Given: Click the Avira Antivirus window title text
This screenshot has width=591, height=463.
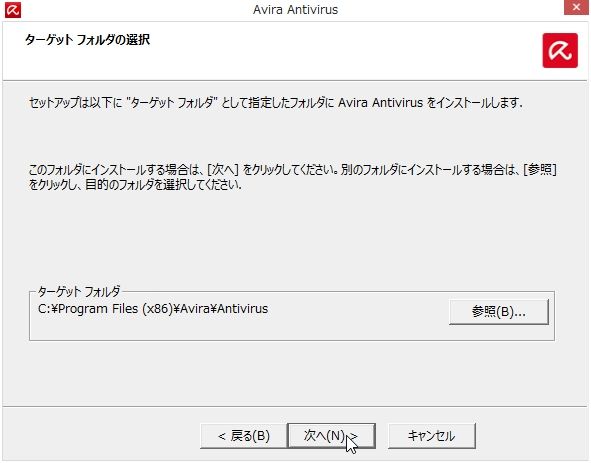Looking at the screenshot, I should point(296,9).
